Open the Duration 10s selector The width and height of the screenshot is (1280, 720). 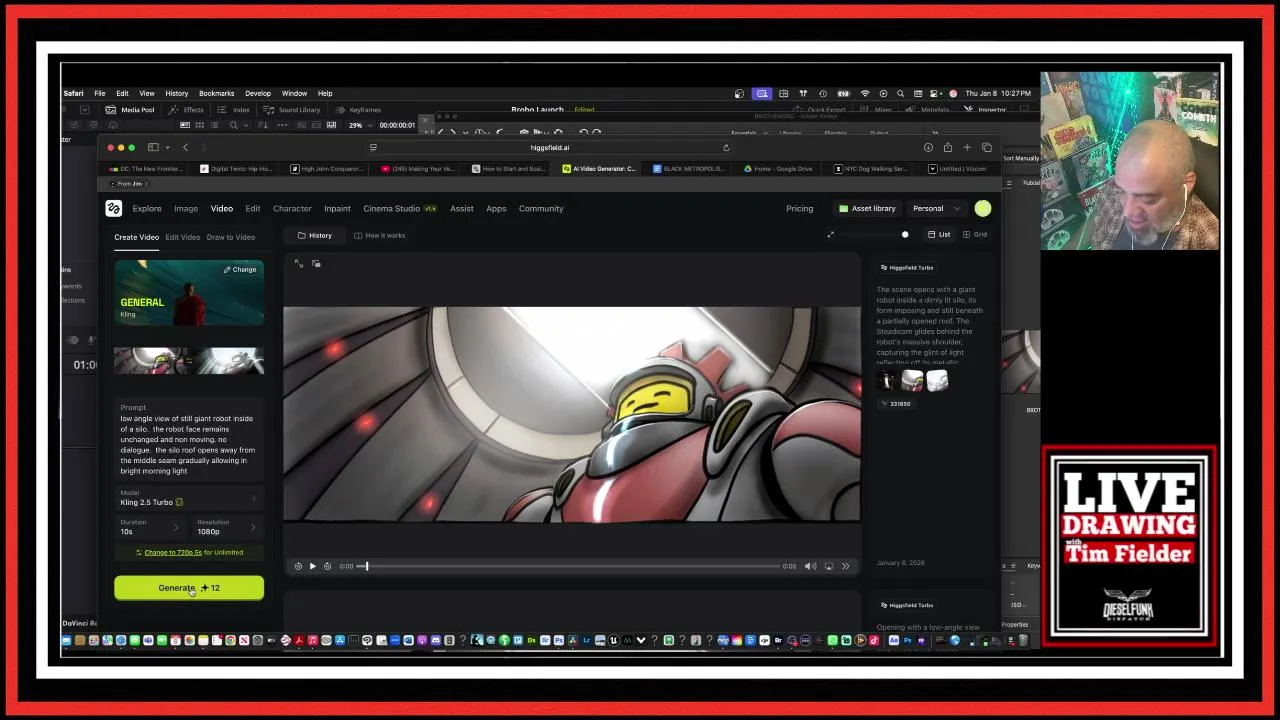151,527
